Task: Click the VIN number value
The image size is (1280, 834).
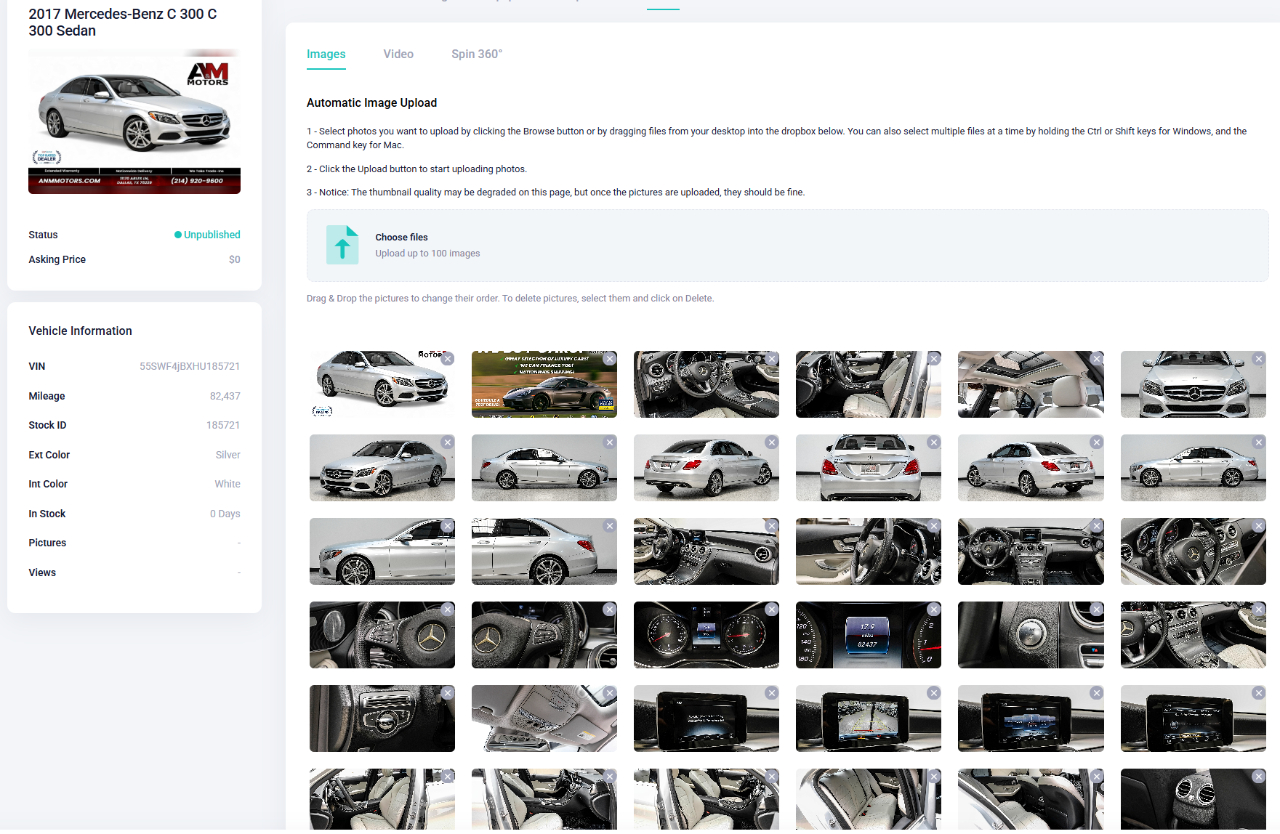Action: point(189,367)
